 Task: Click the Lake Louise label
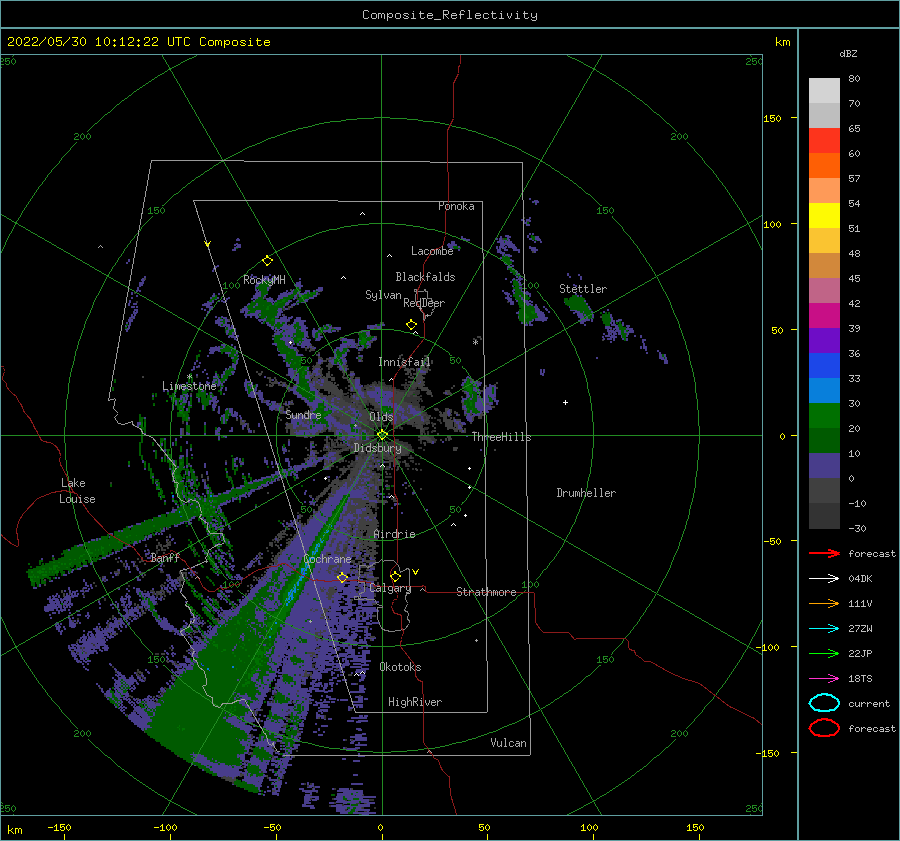77,491
